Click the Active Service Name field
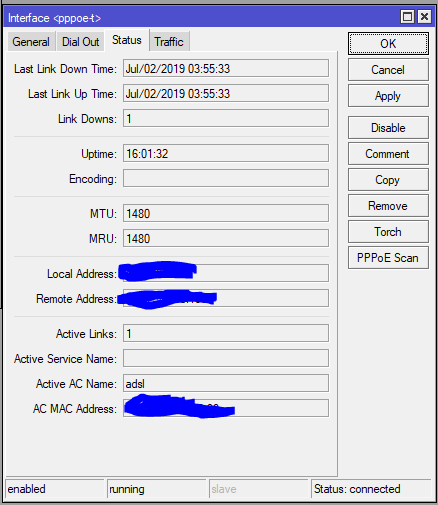This screenshot has height=505, width=438. point(226,358)
